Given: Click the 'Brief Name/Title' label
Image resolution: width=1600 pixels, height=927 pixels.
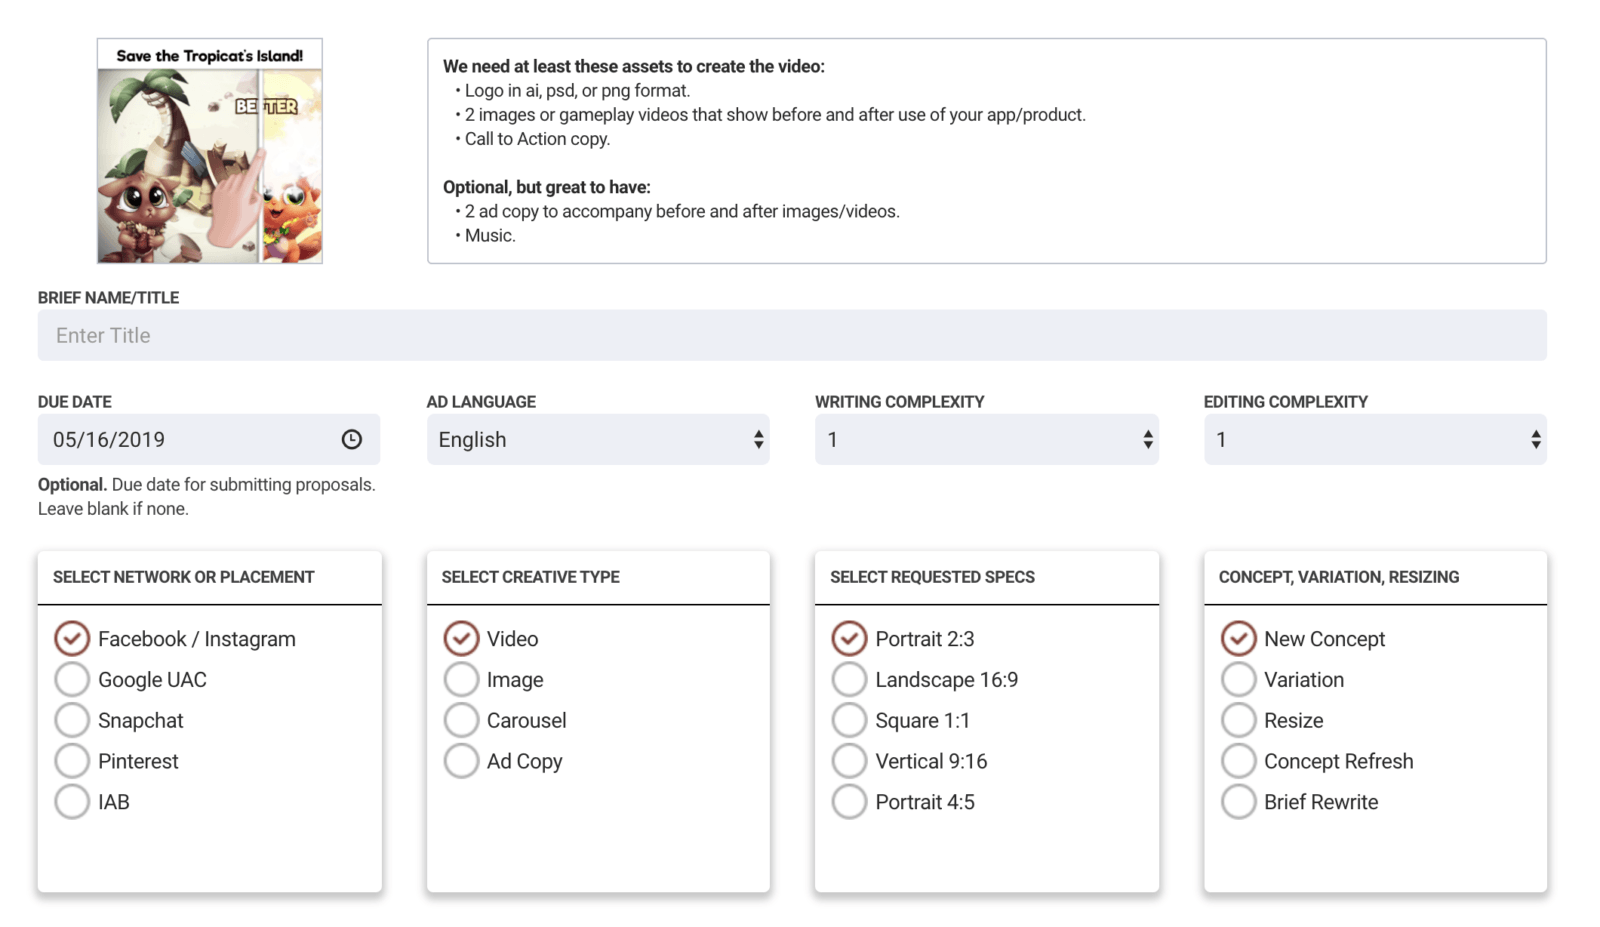Looking at the screenshot, I should (x=109, y=298).
